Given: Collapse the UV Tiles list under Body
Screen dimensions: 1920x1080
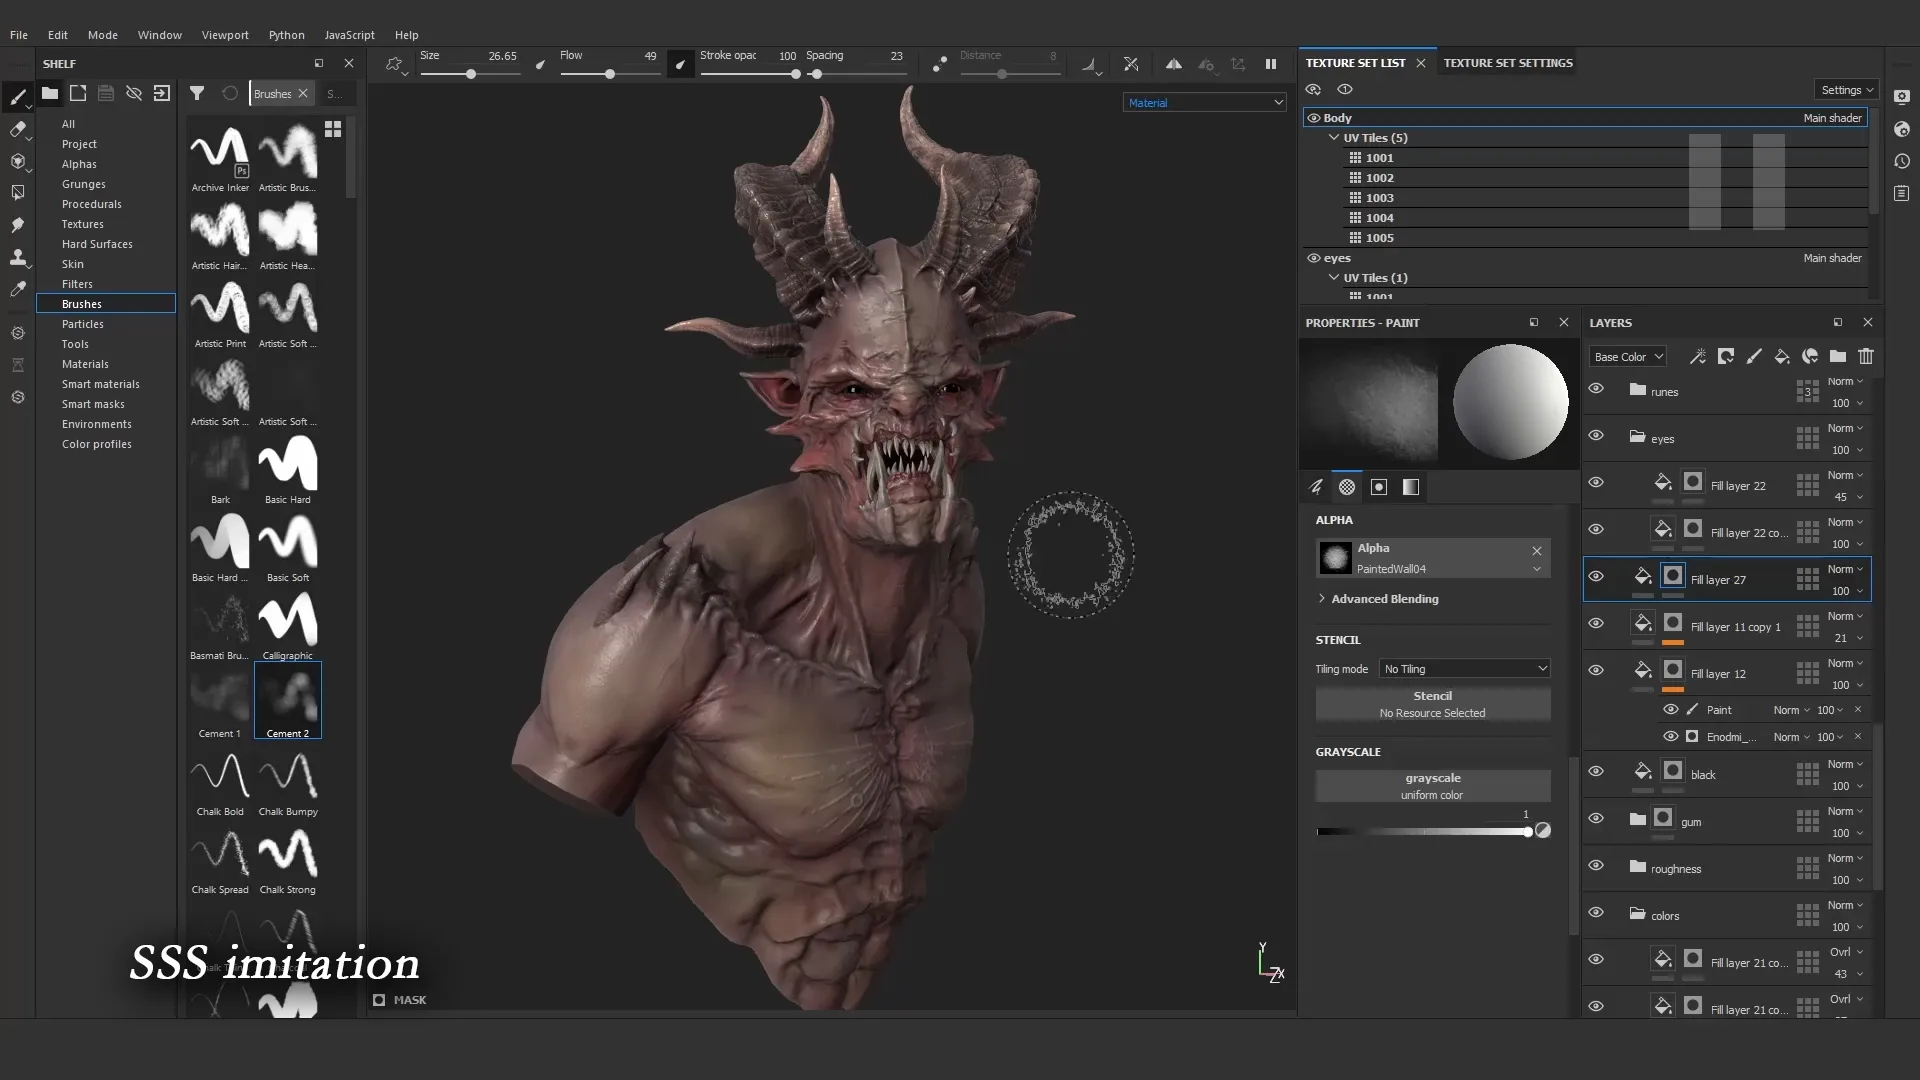Looking at the screenshot, I should [1334, 138].
